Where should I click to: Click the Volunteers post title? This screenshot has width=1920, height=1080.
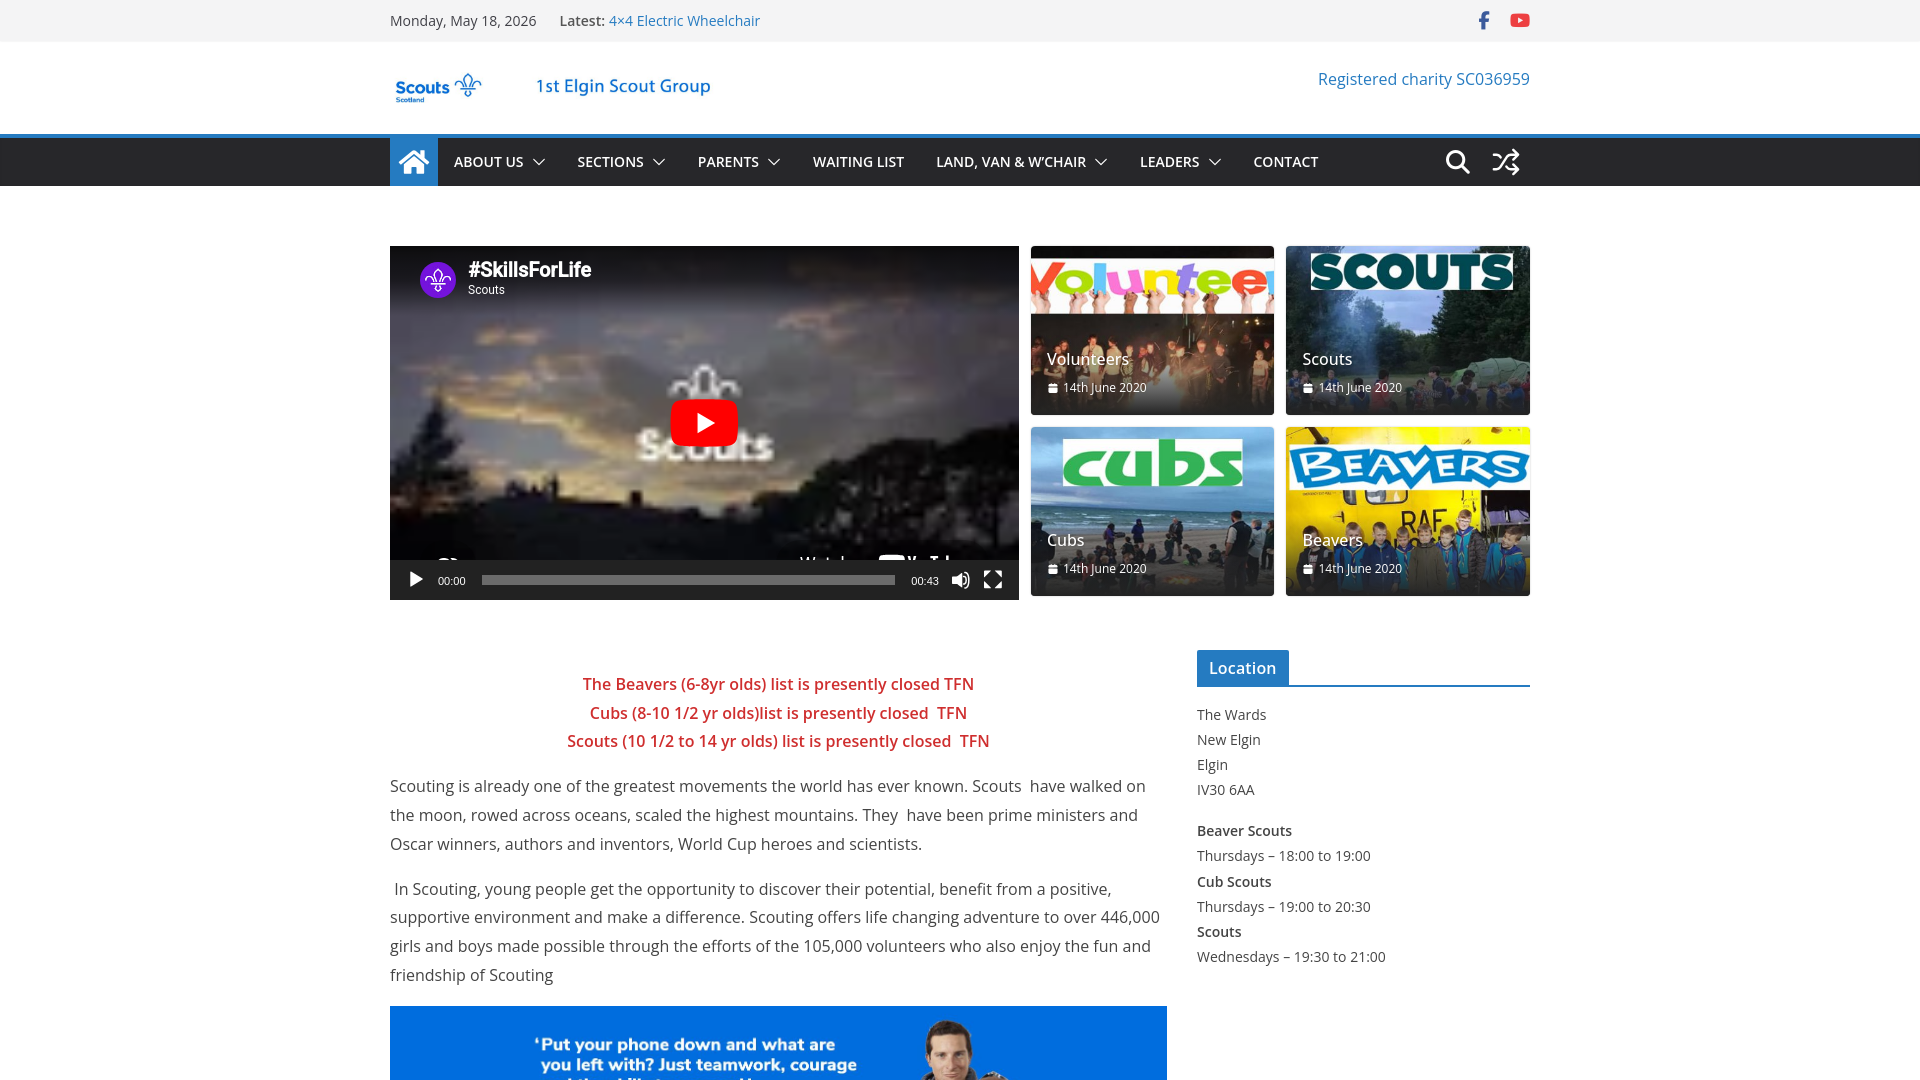(1087, 359)
